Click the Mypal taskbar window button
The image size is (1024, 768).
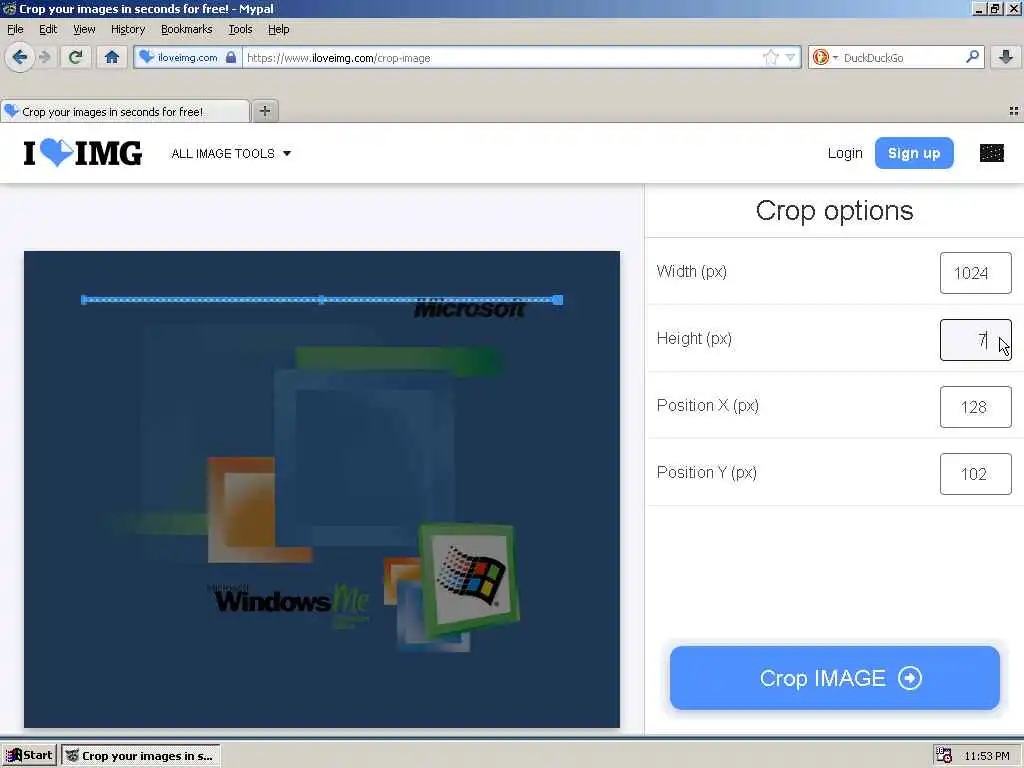click(x=140, y=756)
